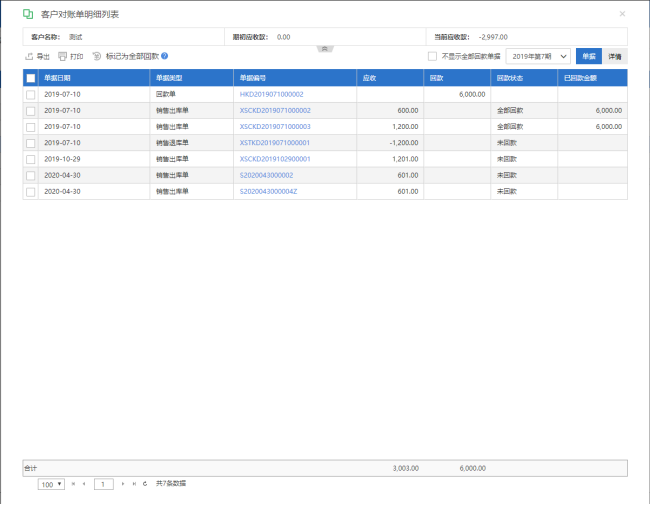Click the green app logo icon
650x505 pixels.
(x=28, y=14)
